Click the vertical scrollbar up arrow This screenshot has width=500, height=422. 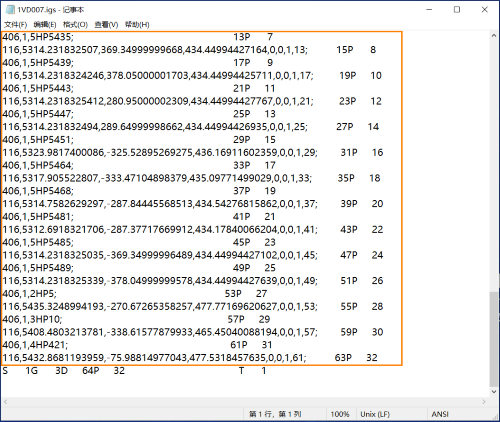(494, 36)
